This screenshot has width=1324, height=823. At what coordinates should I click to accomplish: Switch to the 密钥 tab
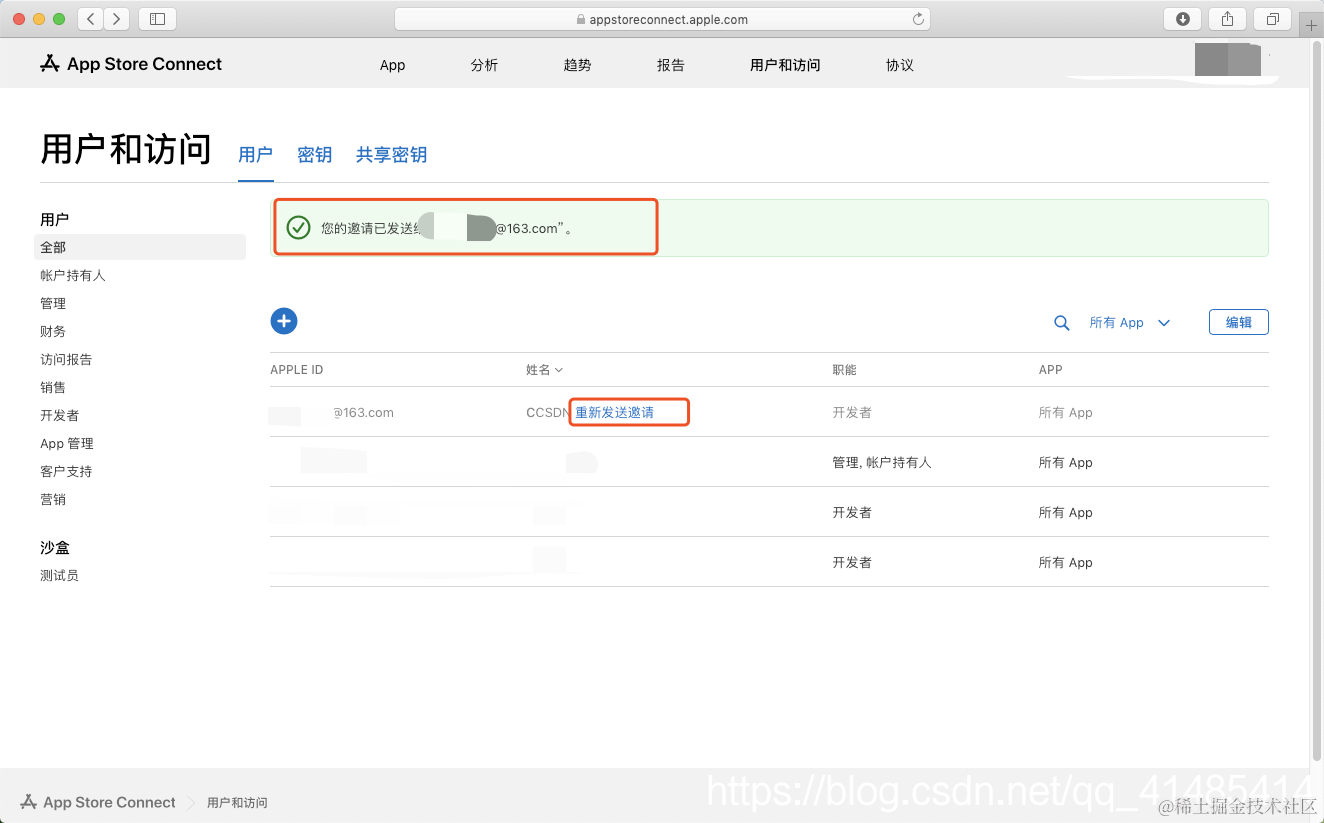[315, 155]
